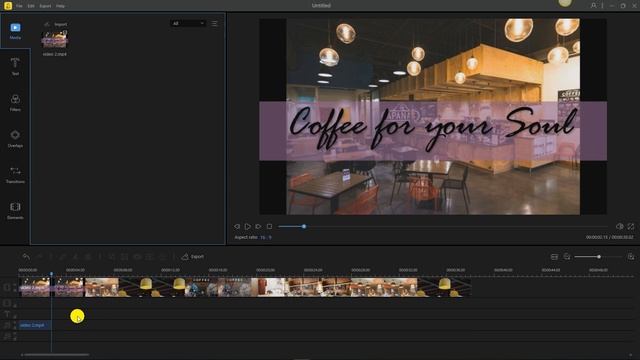Open the user account icon

pos(593,6)
